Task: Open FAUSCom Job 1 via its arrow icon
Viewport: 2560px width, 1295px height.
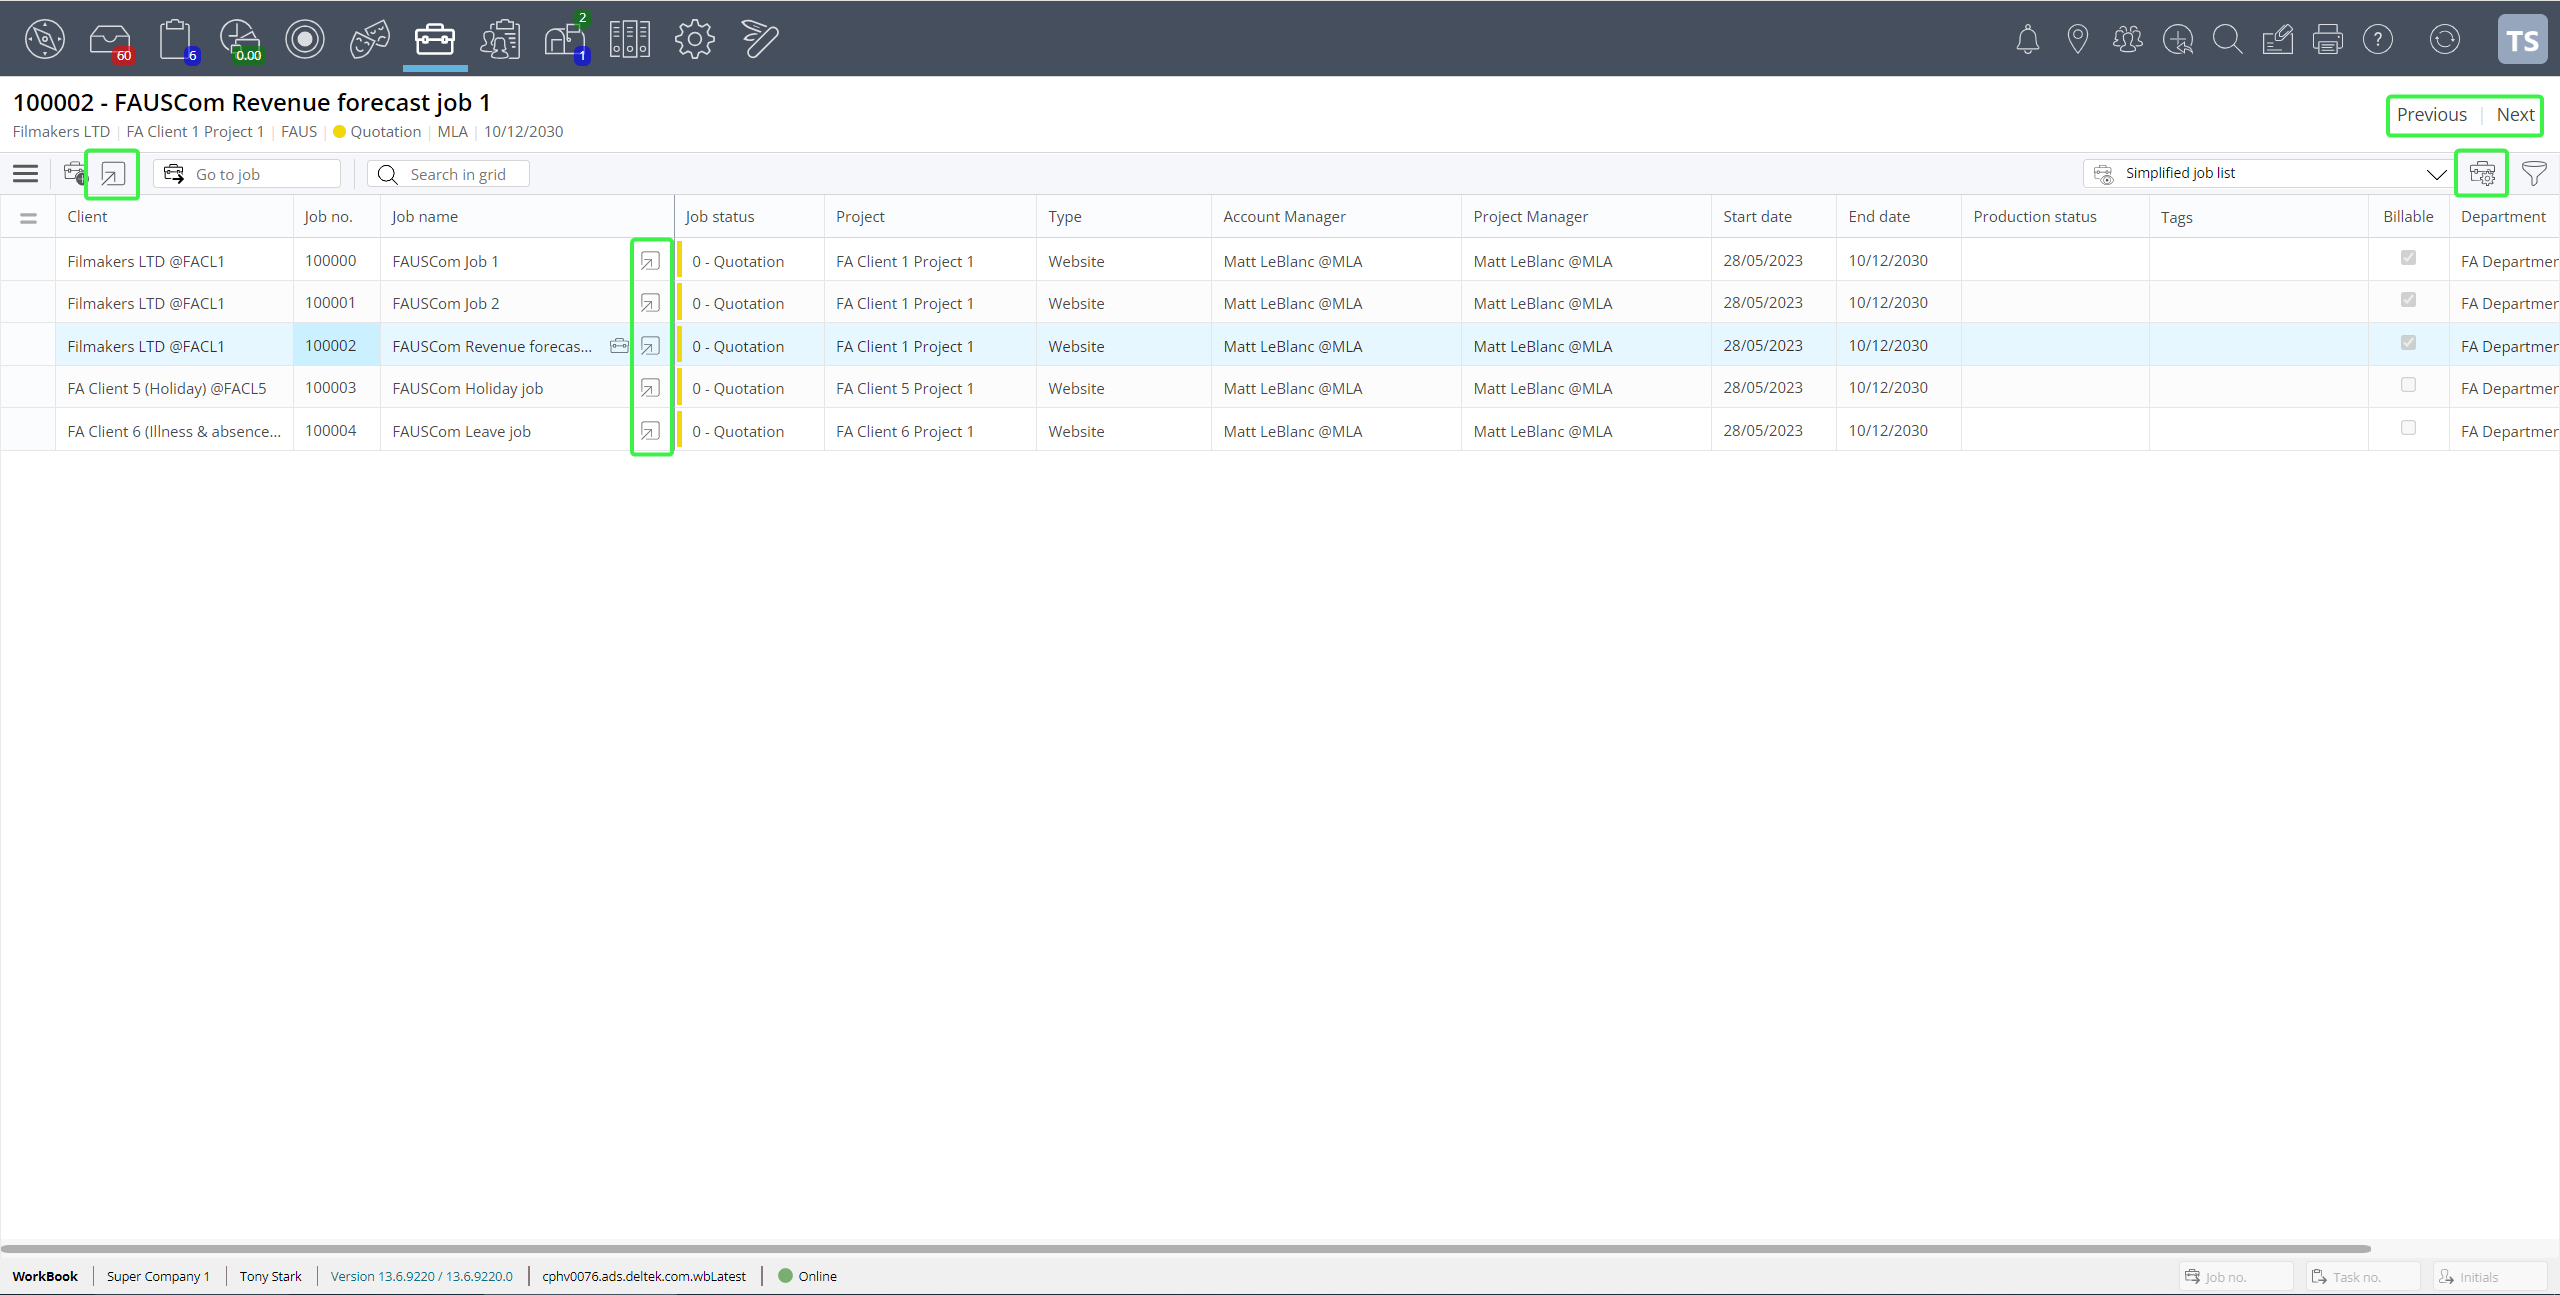Action: click(650, 261)
